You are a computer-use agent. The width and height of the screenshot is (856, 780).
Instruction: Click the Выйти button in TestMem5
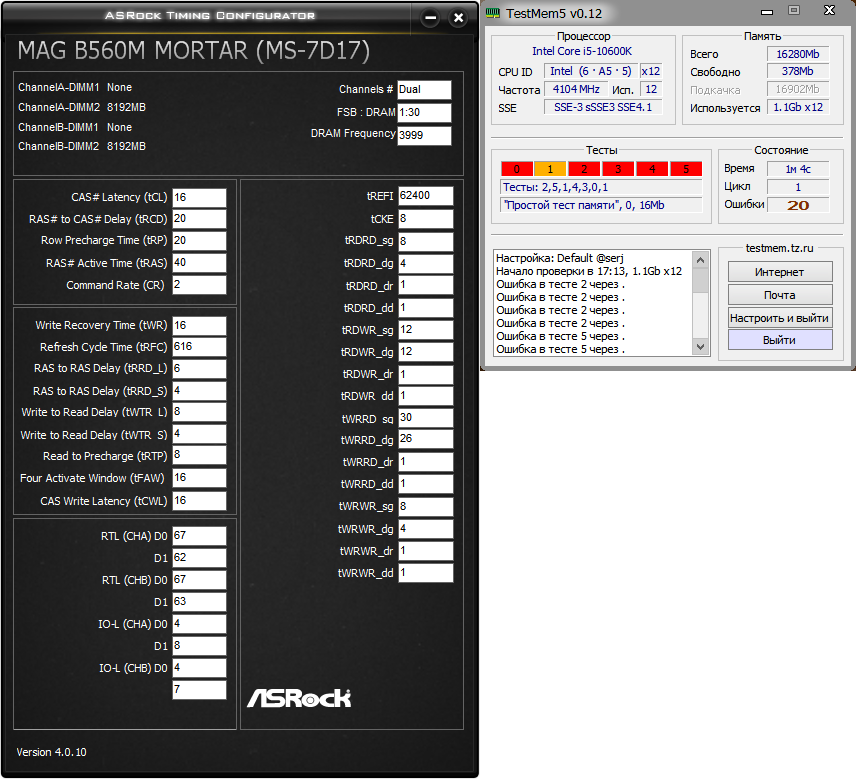(x=780, y=340)
